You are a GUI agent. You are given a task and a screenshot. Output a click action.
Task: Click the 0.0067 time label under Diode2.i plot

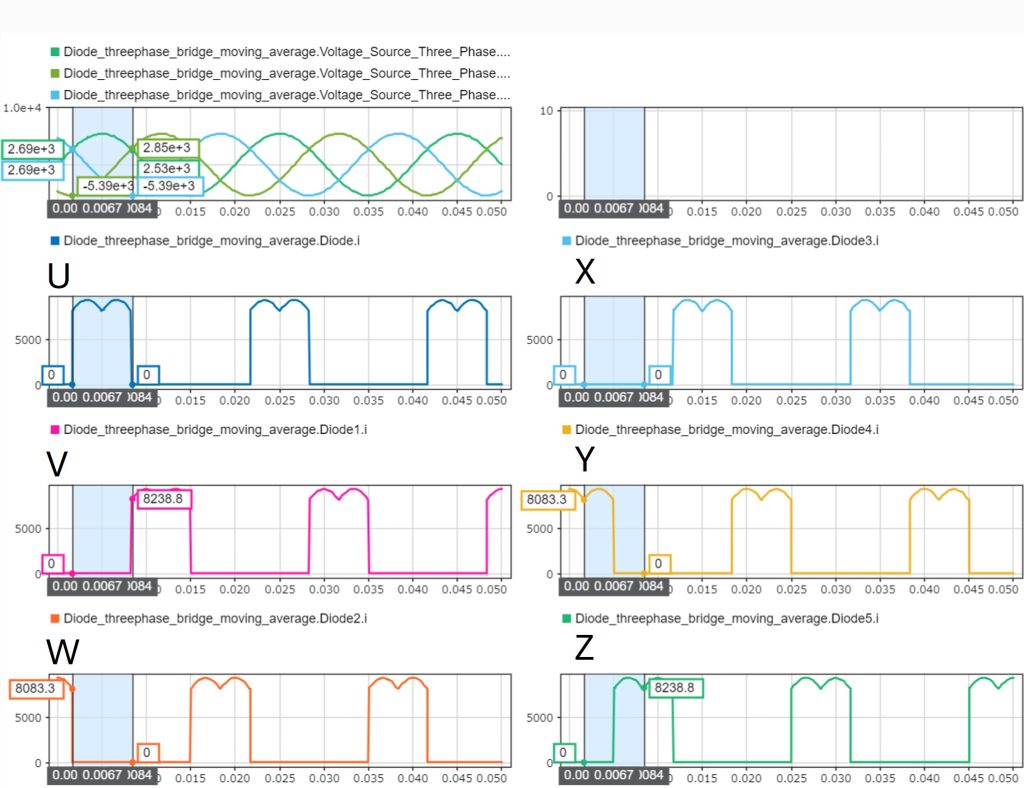click(102, 776)
